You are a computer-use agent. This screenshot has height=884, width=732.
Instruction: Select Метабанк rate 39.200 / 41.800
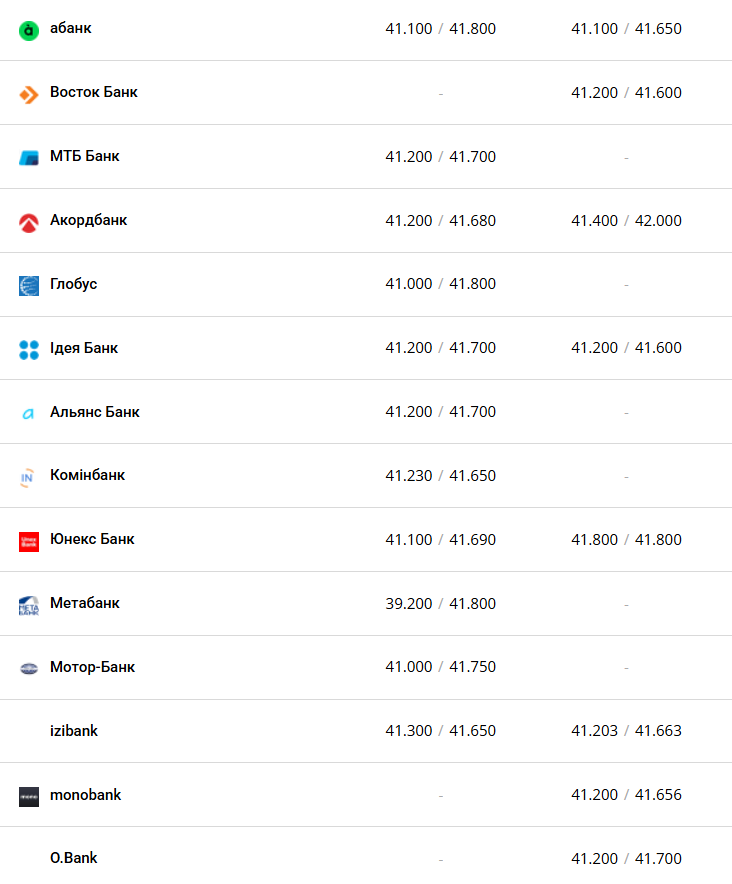coord(440,604)
